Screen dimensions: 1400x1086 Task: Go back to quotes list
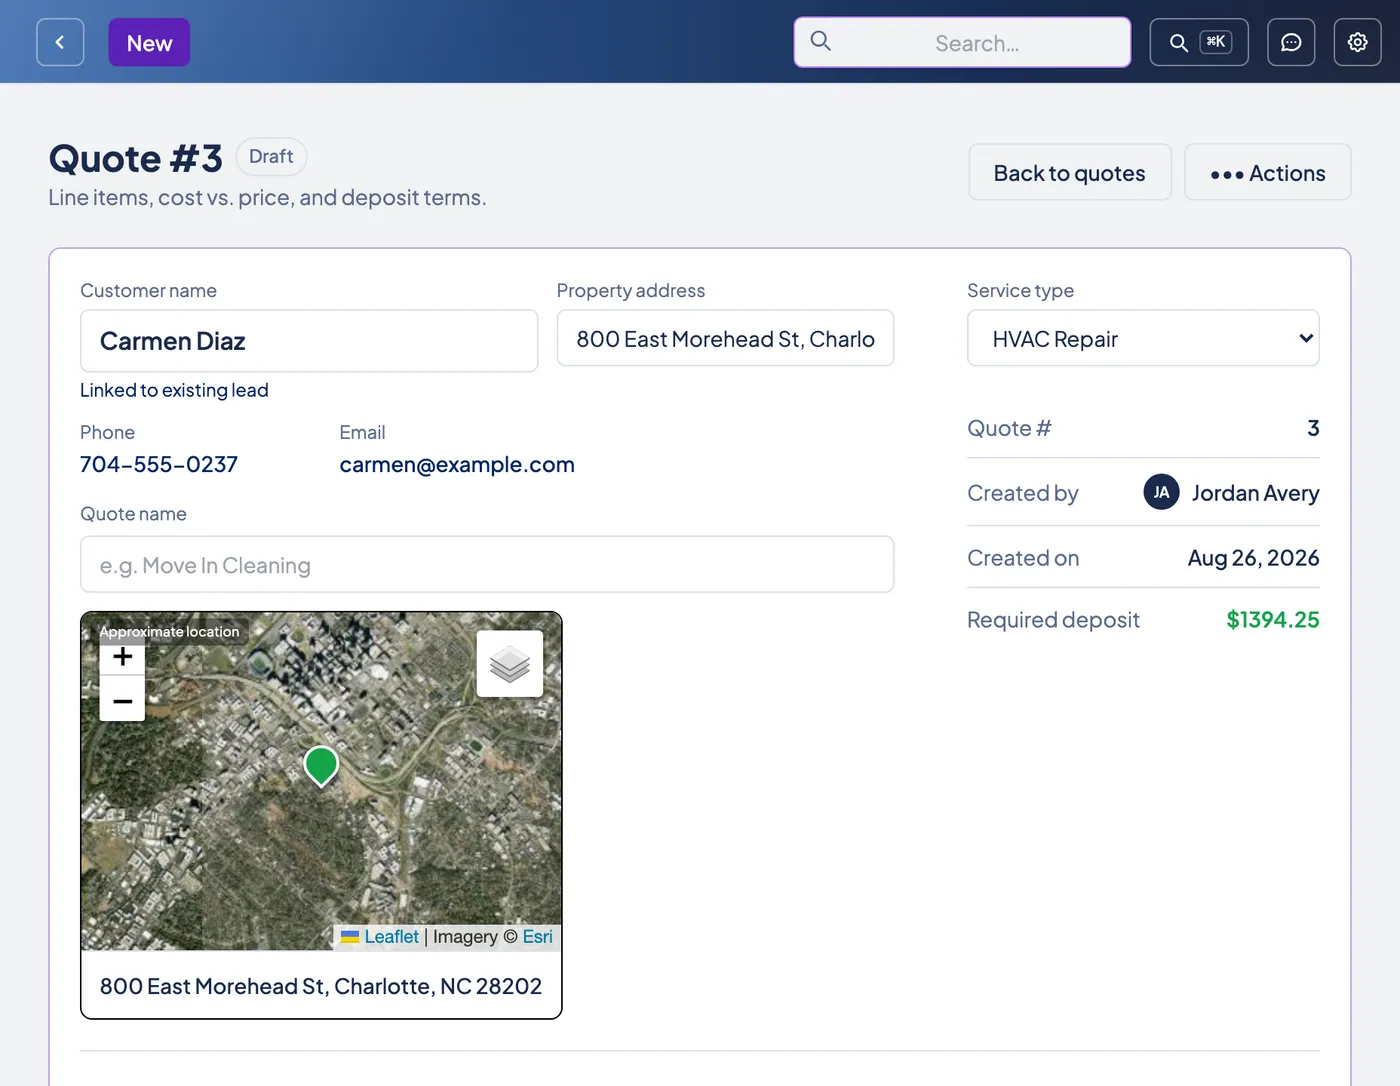click(x=1070, y=172)
